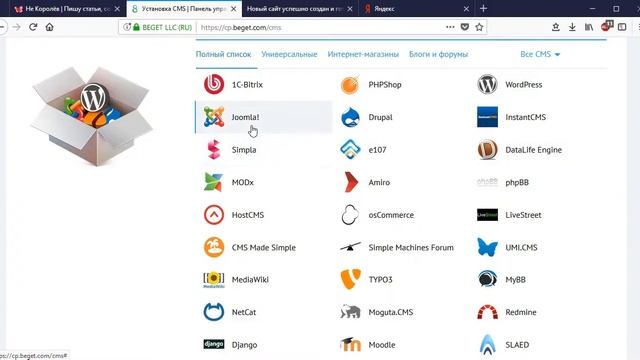
Task: Click the e107 logo icon
Action: point(350,150)
